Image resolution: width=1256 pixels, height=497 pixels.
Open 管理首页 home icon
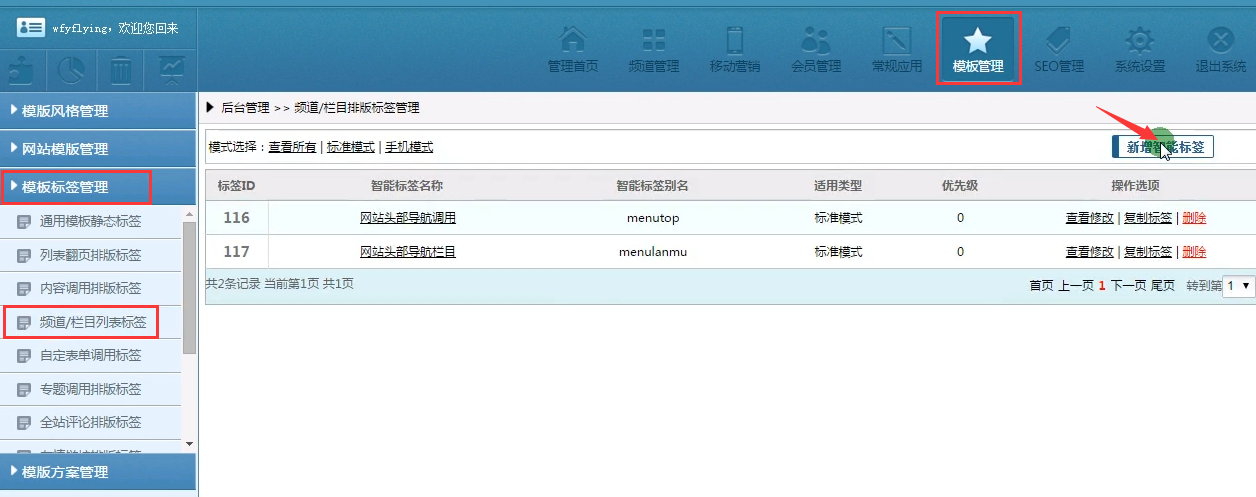tap(572, 49)
